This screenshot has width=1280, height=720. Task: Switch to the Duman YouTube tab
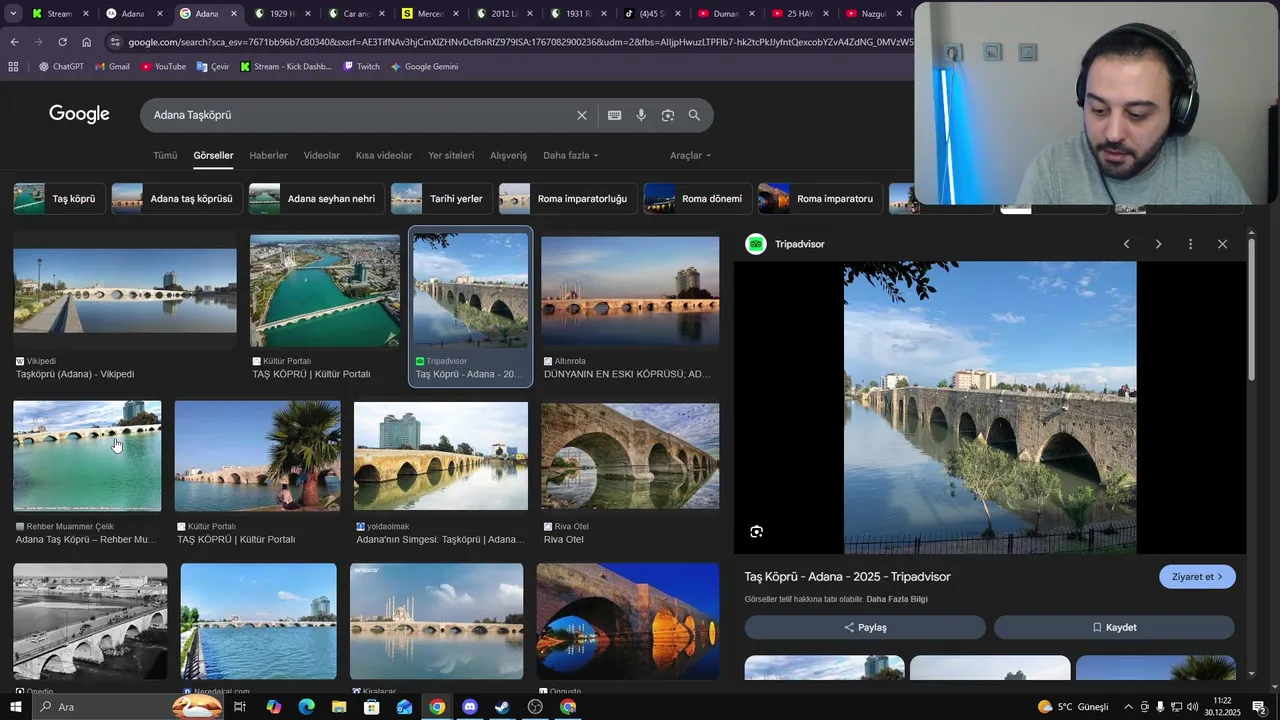click(727, 14)
